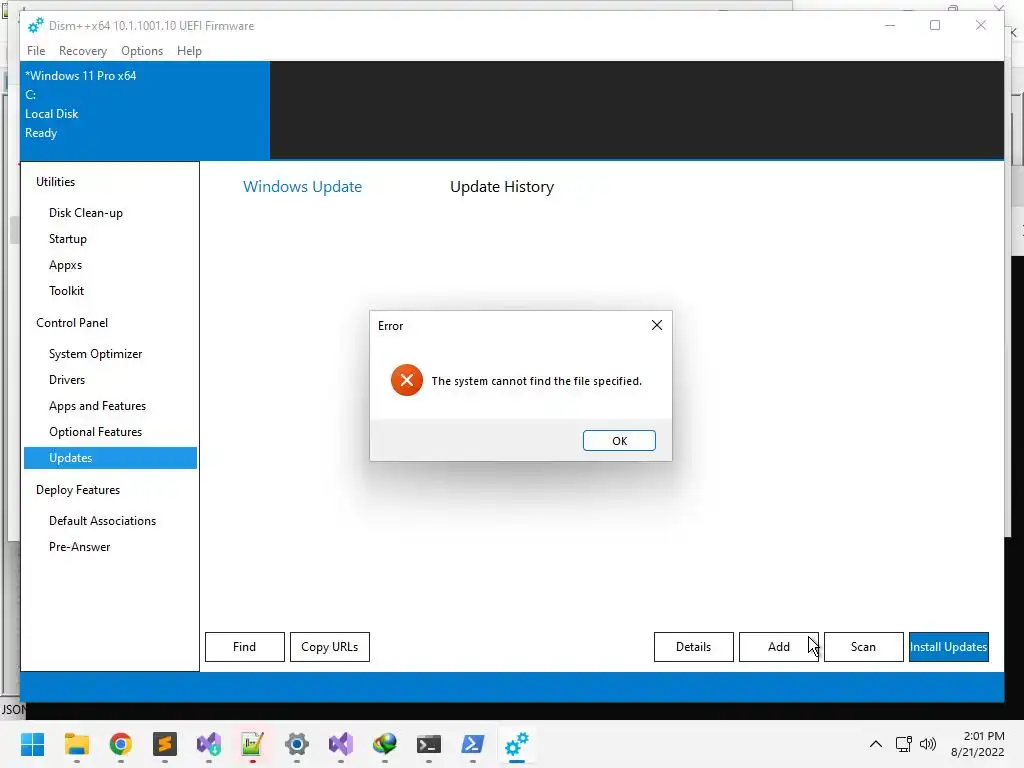Image resolution: width=1024 pixels, height=768 pixels.
Task: Maximize the Dism++ window
Action: [935, 25]
